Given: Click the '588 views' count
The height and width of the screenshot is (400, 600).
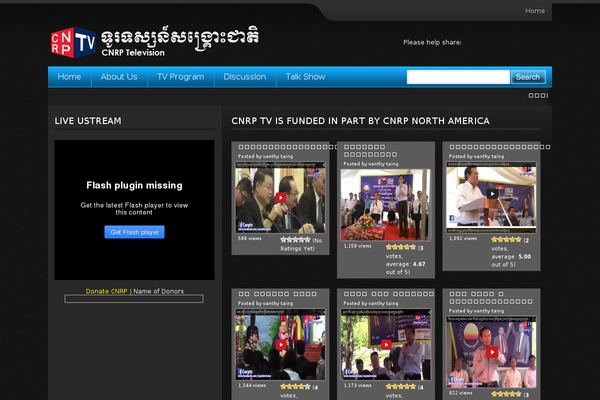Looking at the screenshot, I should click(249, 238).
